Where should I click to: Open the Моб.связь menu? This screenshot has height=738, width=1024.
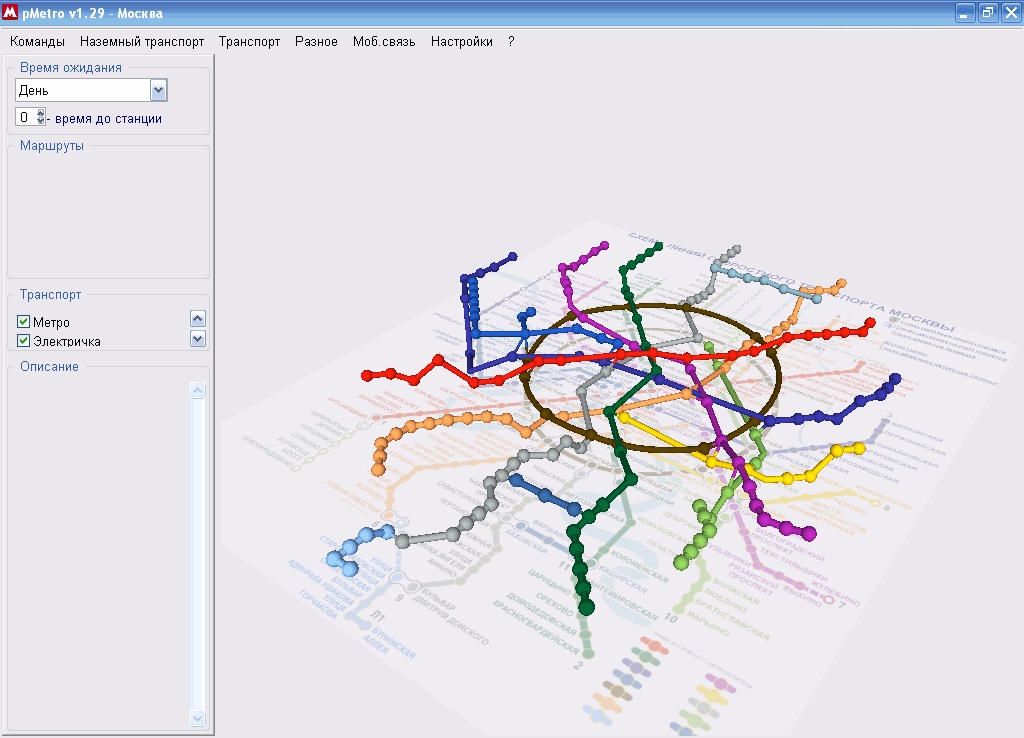coord(384,42)
